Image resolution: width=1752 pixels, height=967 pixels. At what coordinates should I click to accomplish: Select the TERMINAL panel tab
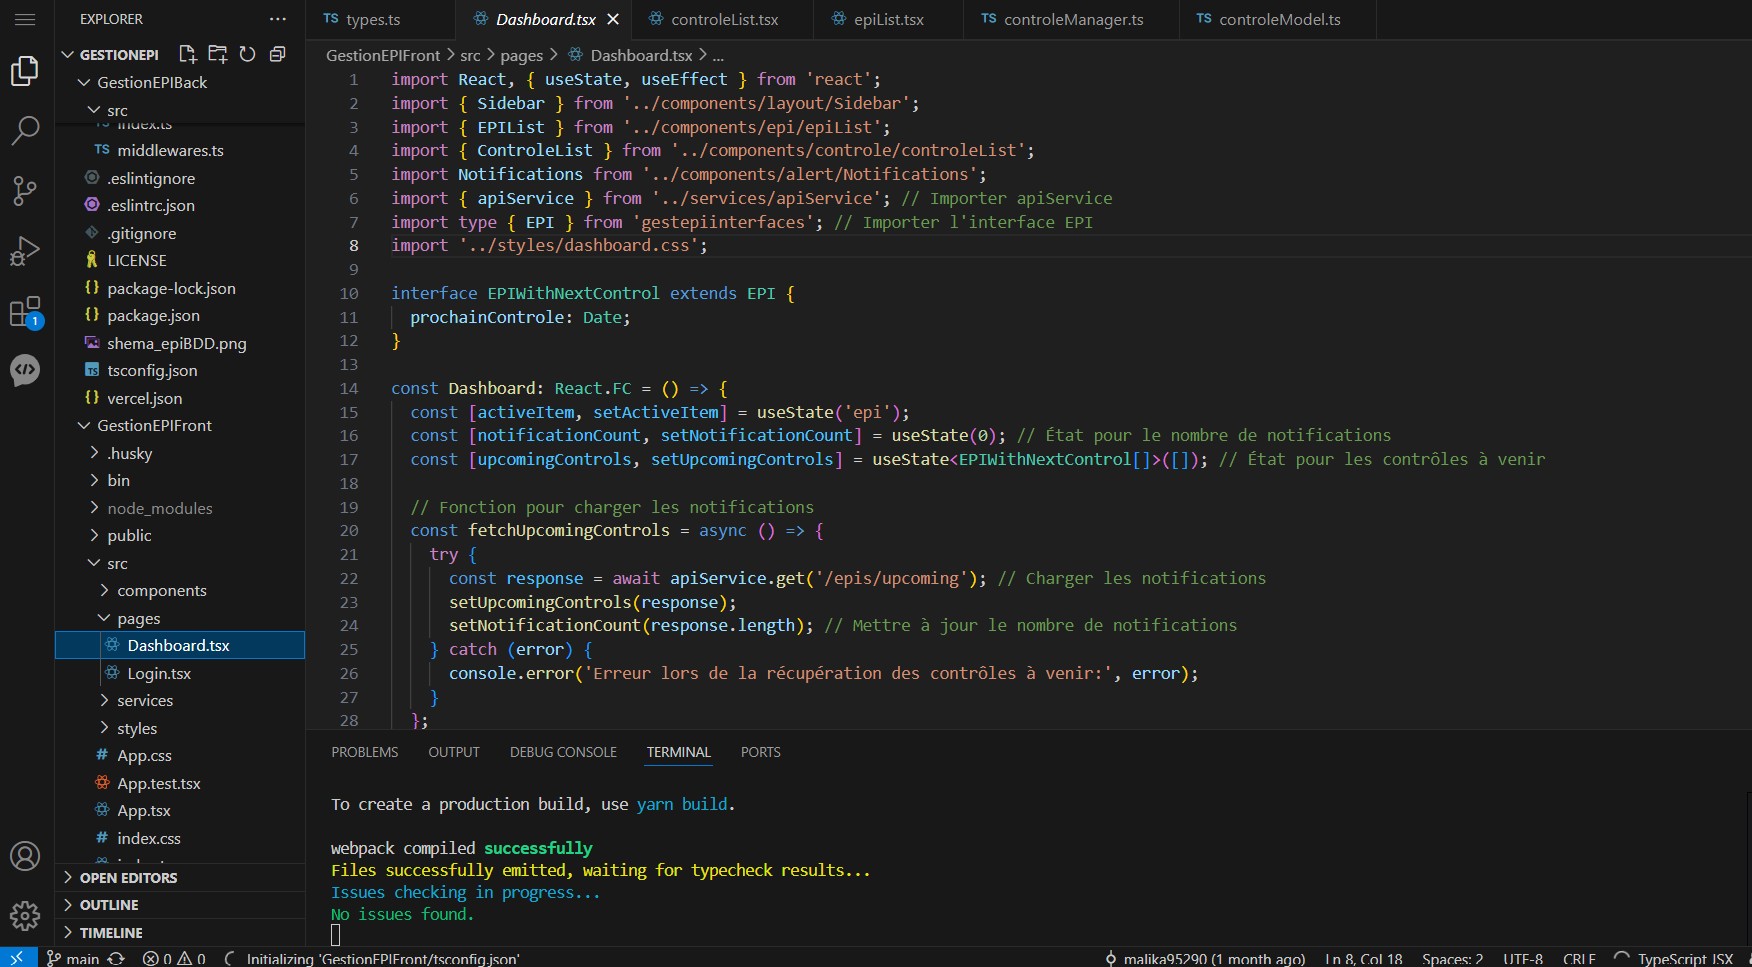coord(678,752)
